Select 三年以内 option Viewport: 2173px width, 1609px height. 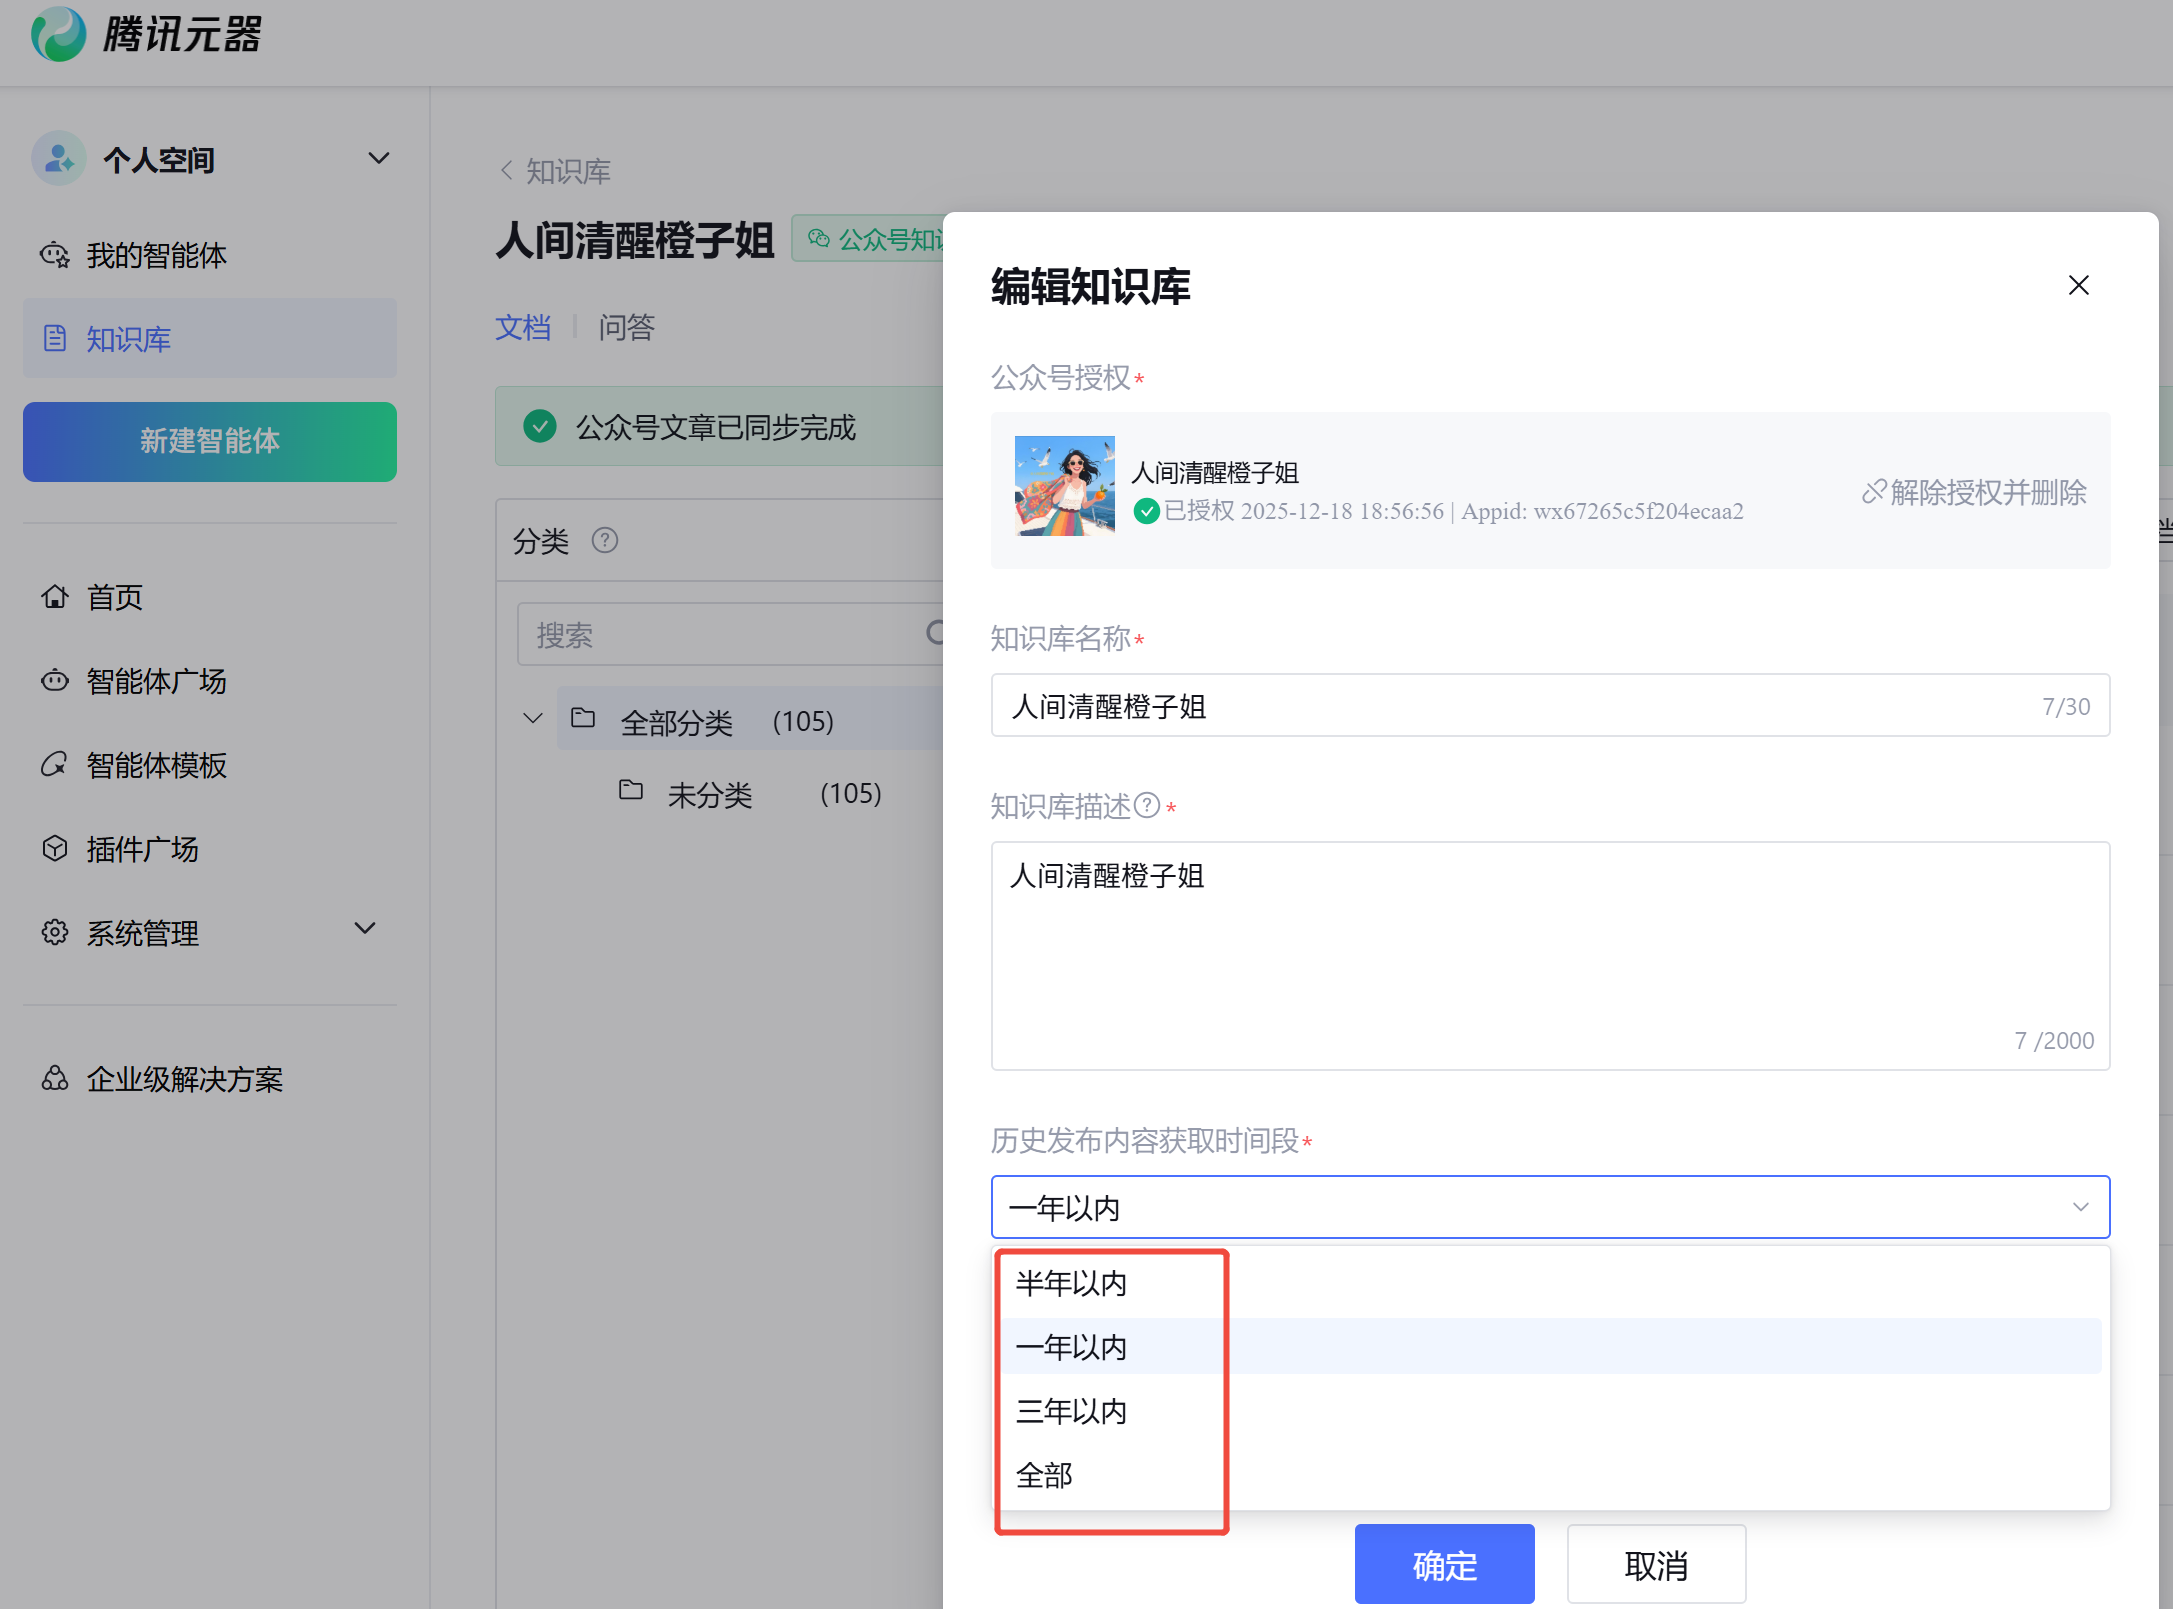click(x=1071, y=1411)
